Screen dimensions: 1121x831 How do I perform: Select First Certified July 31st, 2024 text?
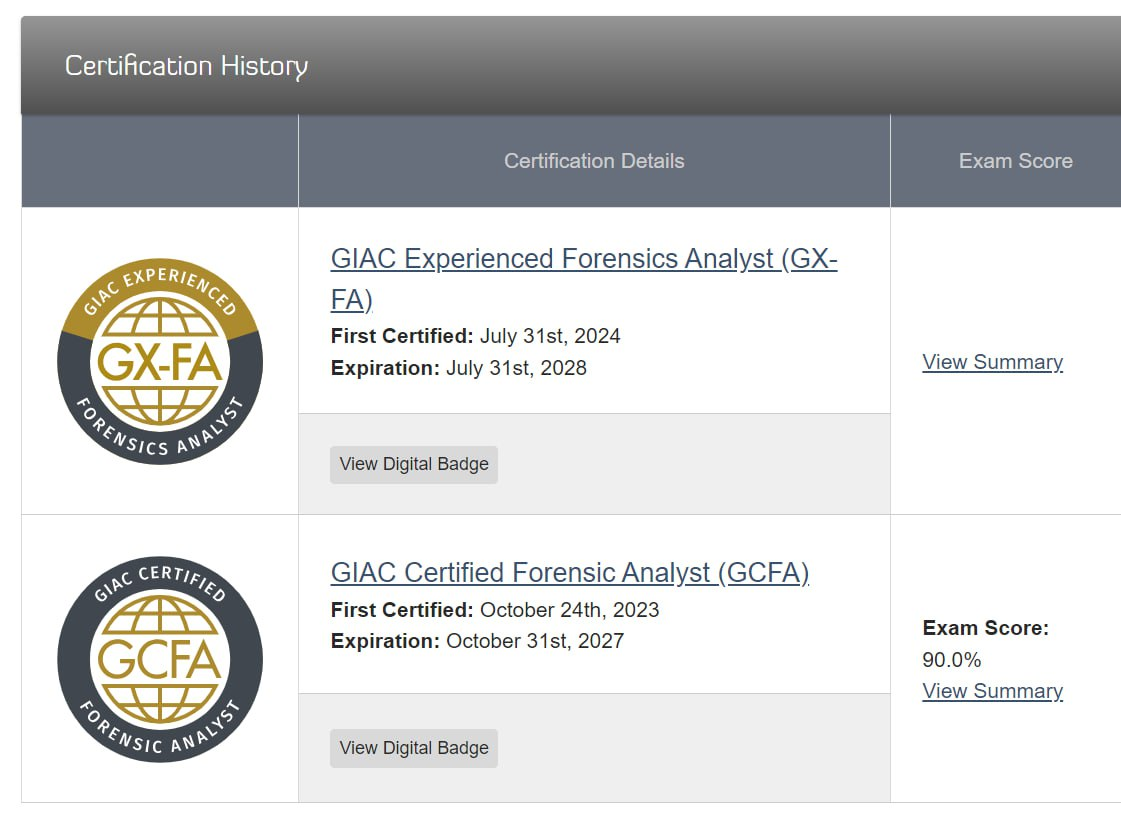[475, 336]
